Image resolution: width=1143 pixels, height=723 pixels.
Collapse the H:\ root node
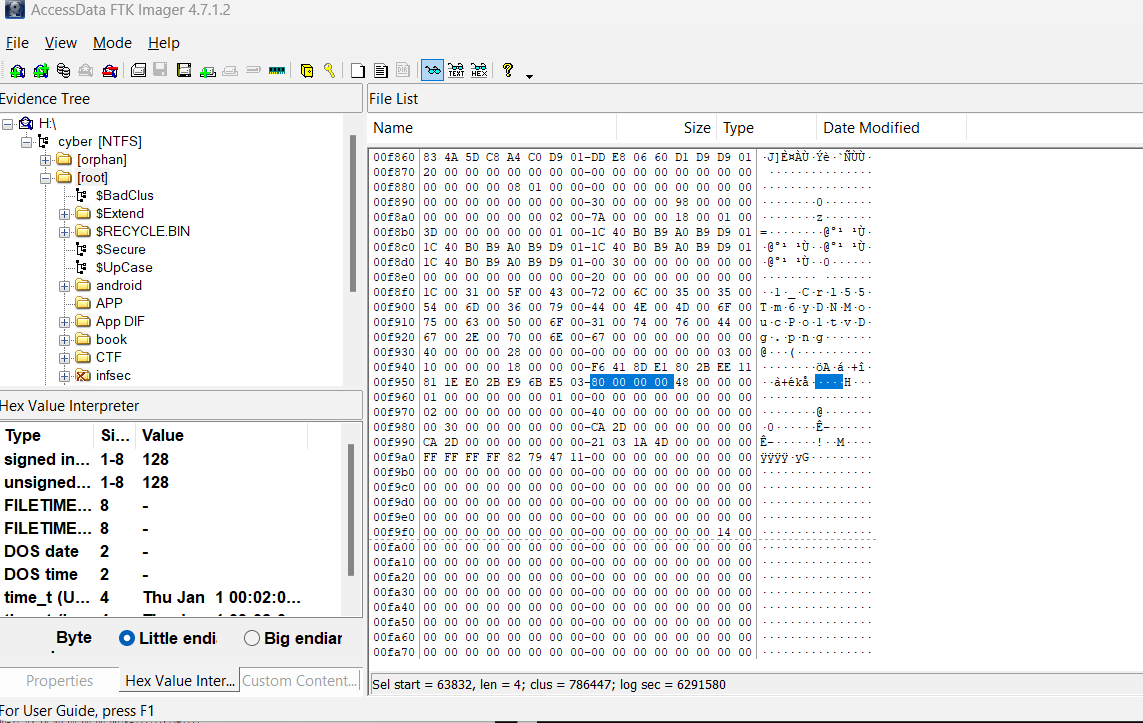(x=7, y=124)
